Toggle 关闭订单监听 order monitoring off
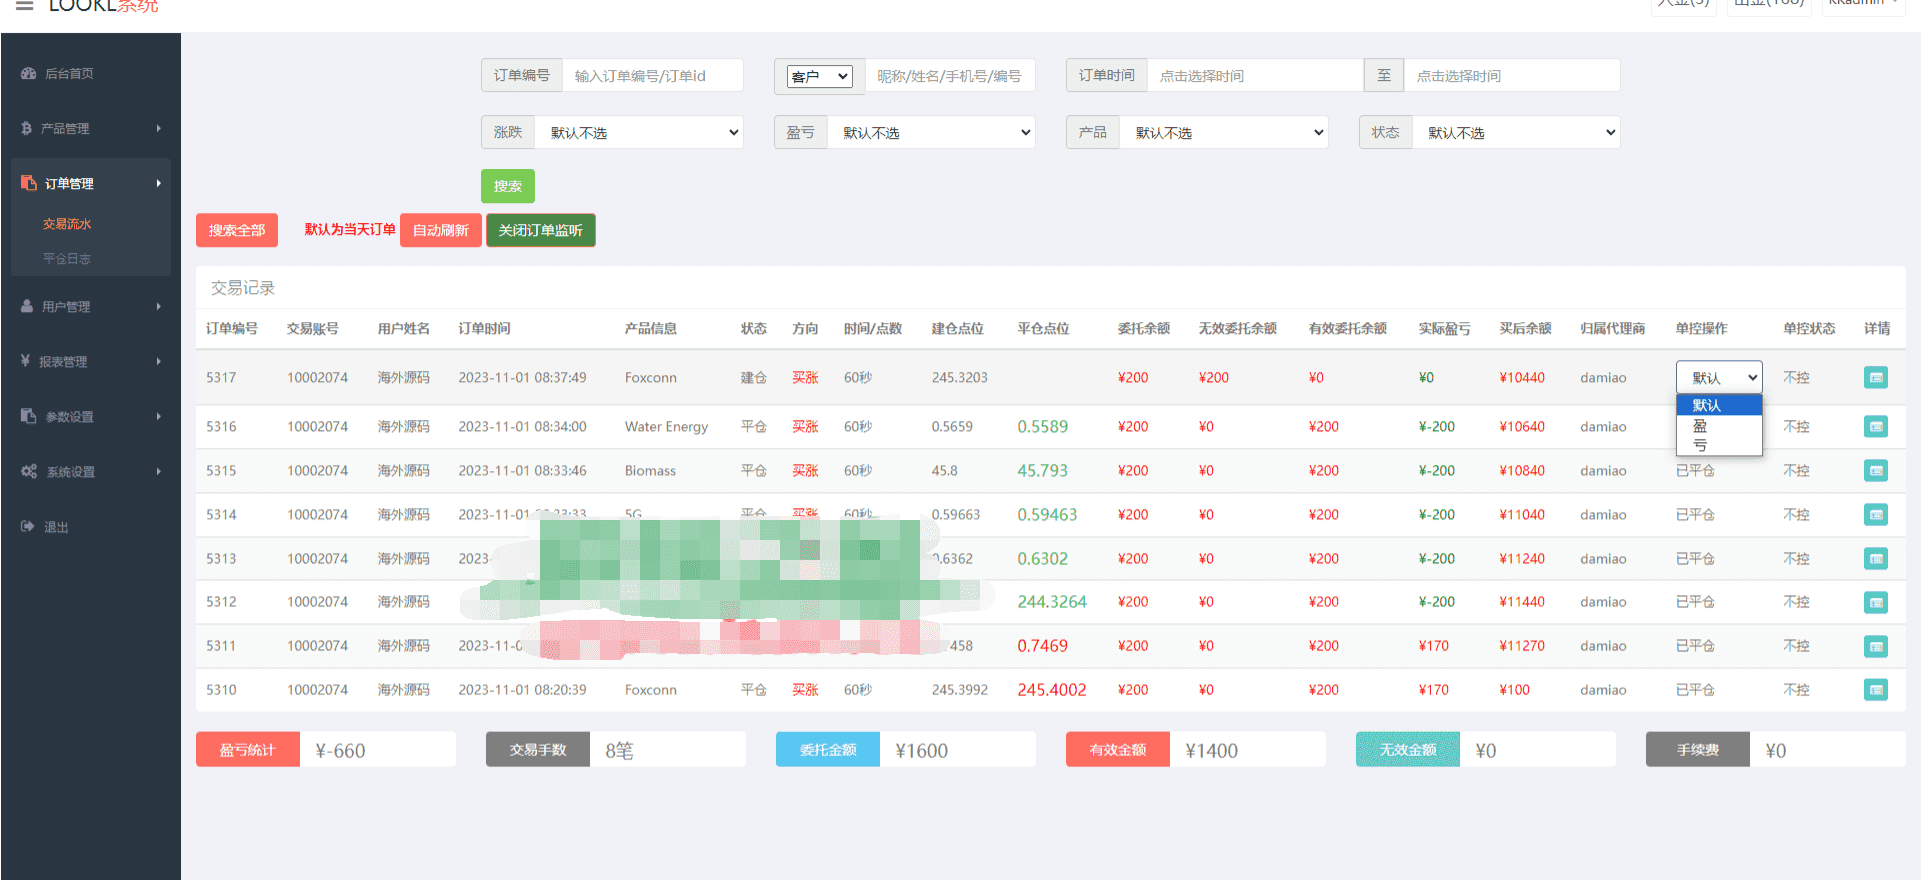1921x880 pixels. (541, 230)
